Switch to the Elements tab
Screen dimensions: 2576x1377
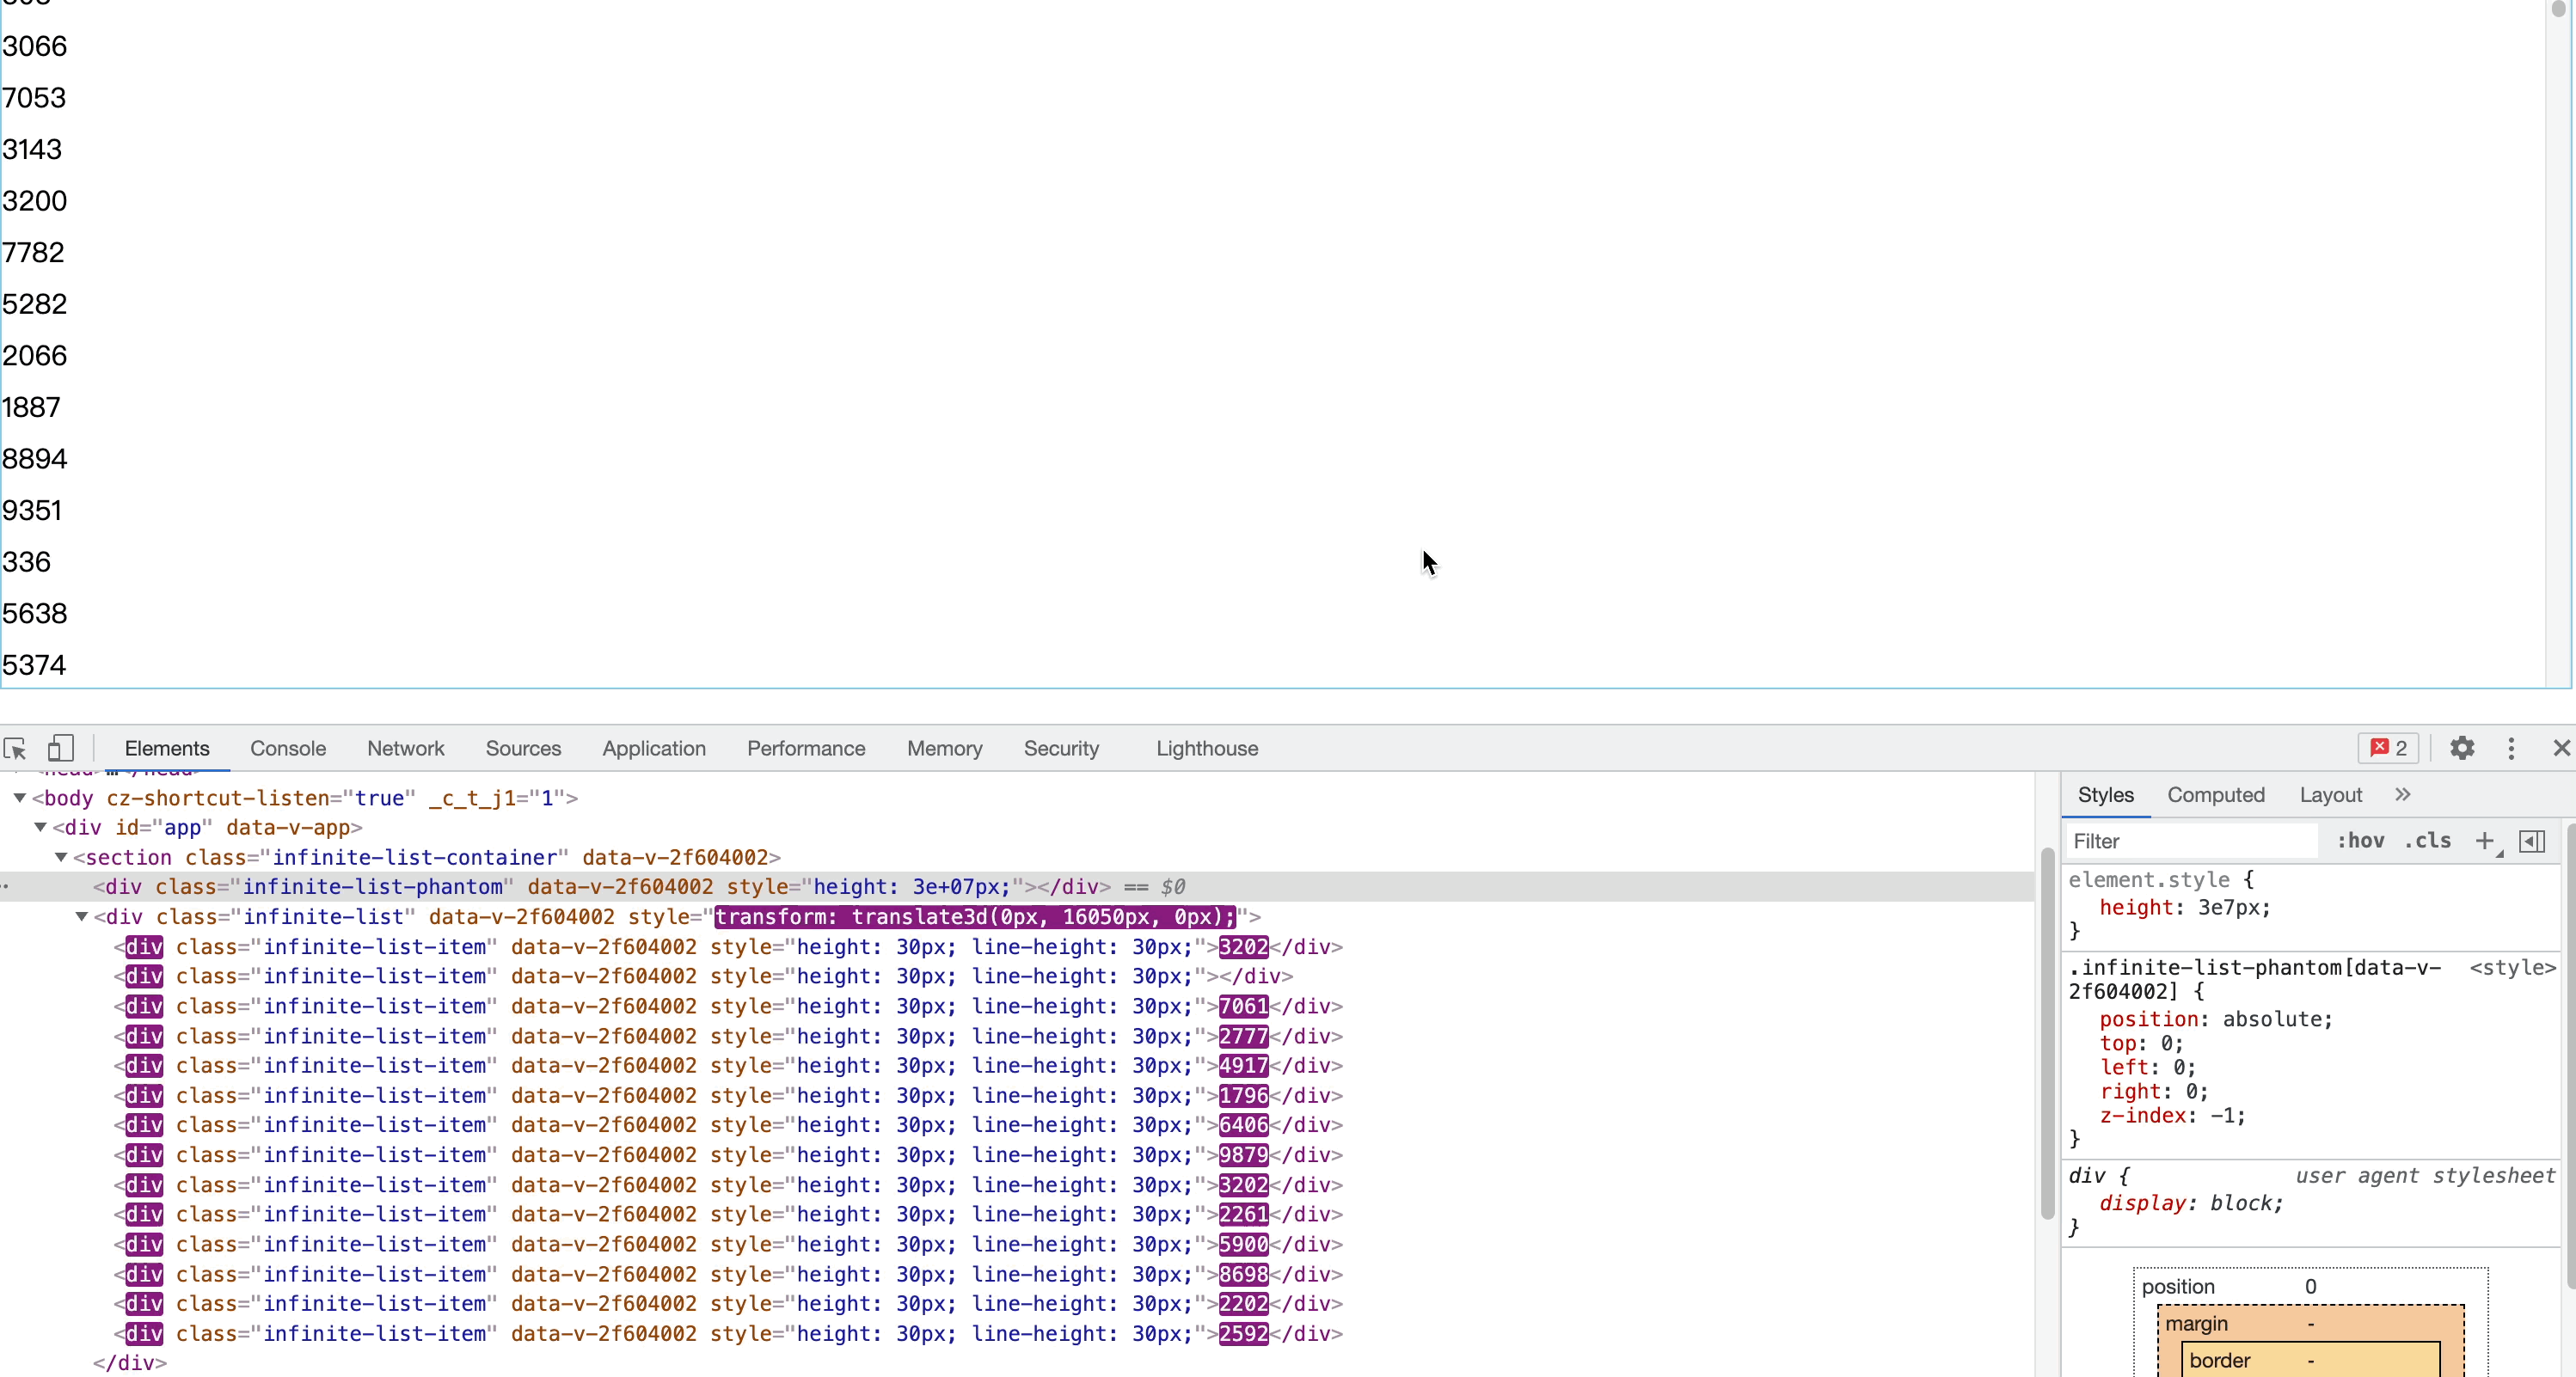(167, 748)
